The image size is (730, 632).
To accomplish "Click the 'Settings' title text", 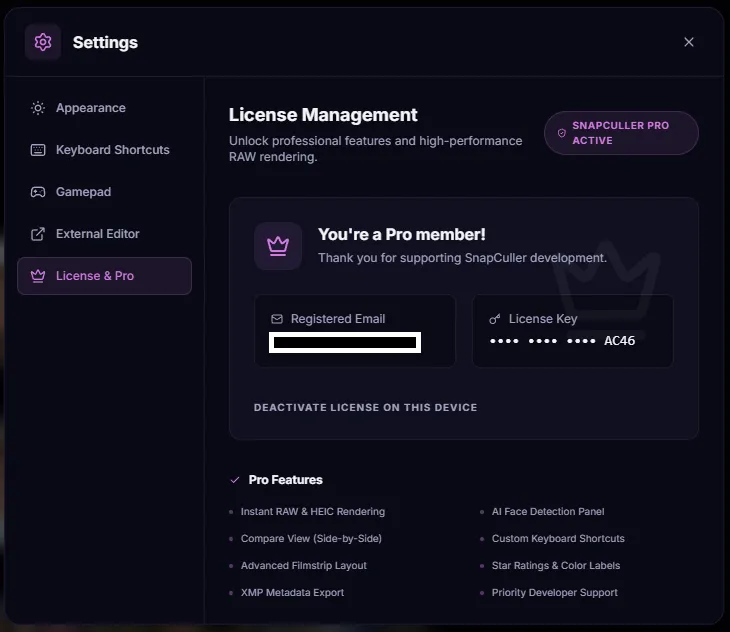I will click(x=105, y=42).
